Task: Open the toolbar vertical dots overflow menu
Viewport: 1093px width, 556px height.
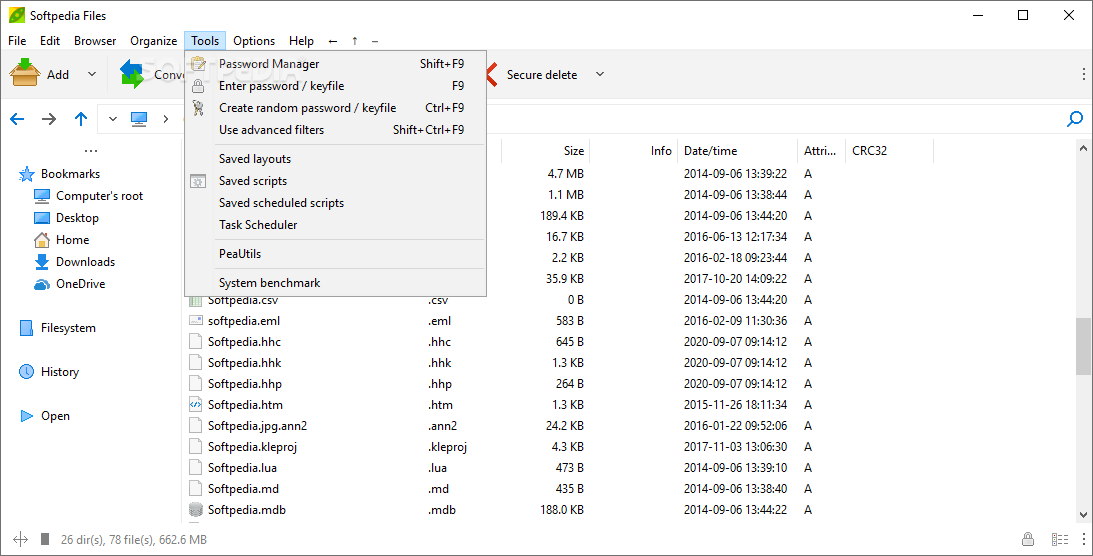Action: 1083,74
